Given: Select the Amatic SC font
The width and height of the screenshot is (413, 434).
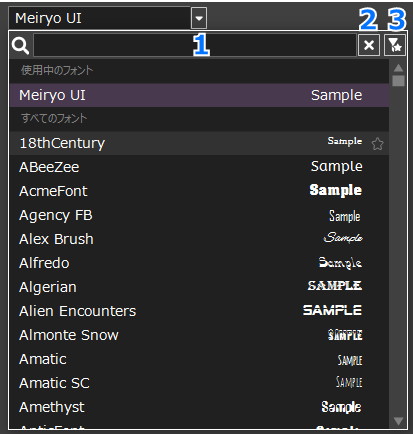Looking at the screenshot, I should pyautogui.click(x=199, y=383).
